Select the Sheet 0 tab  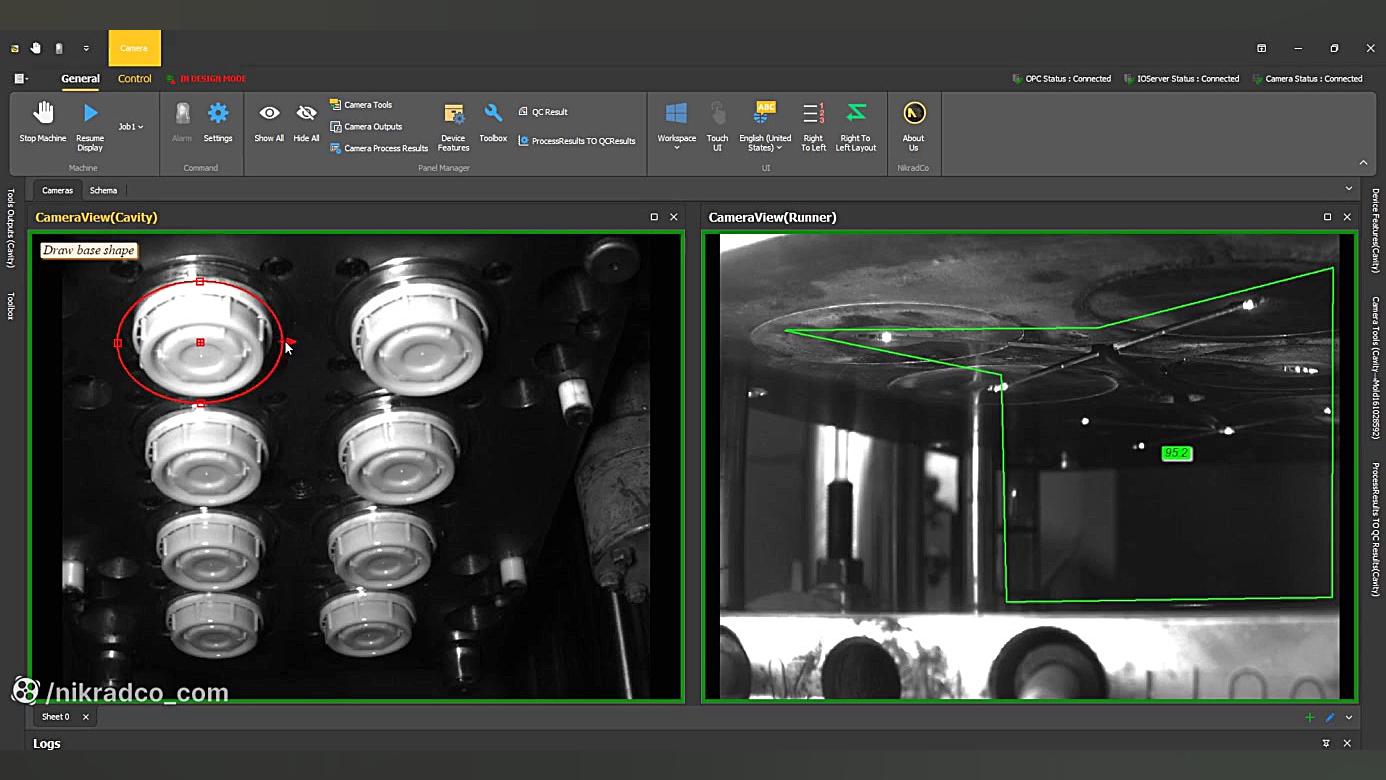click(56, 717)
